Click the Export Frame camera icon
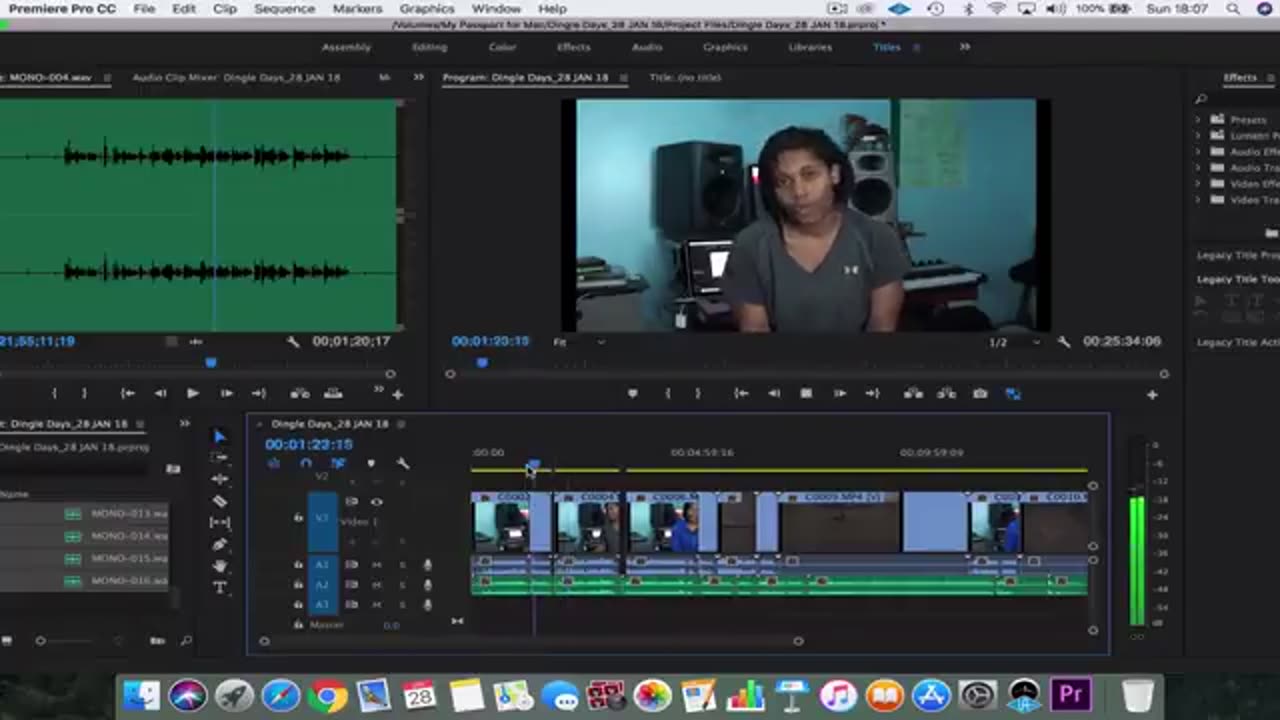This screenshot has width=1280, height=720. (980, 394)
